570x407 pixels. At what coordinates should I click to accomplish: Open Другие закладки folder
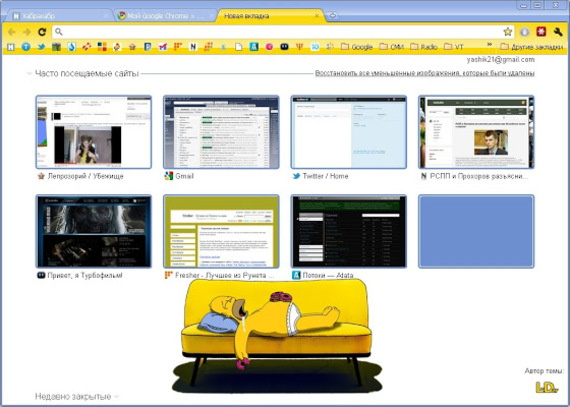tap(531, 47)
